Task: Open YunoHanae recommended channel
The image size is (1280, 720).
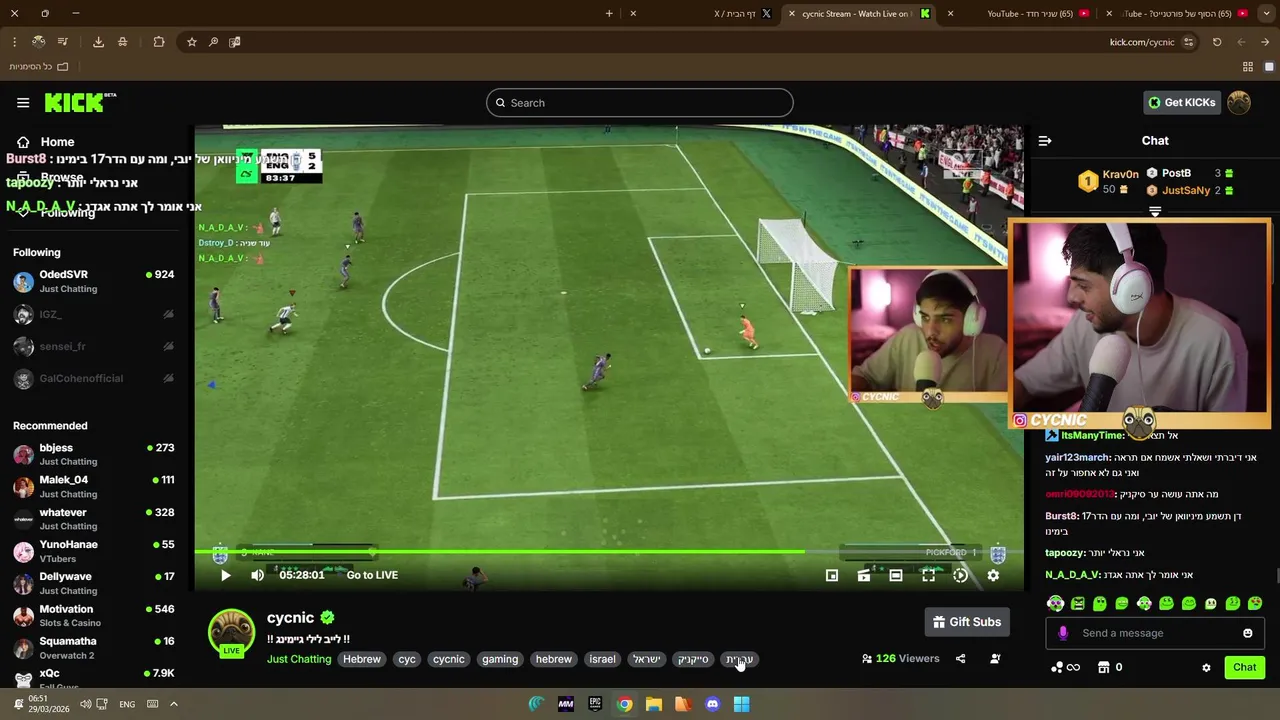Action: pyautogui.click(x=94, y=551)
